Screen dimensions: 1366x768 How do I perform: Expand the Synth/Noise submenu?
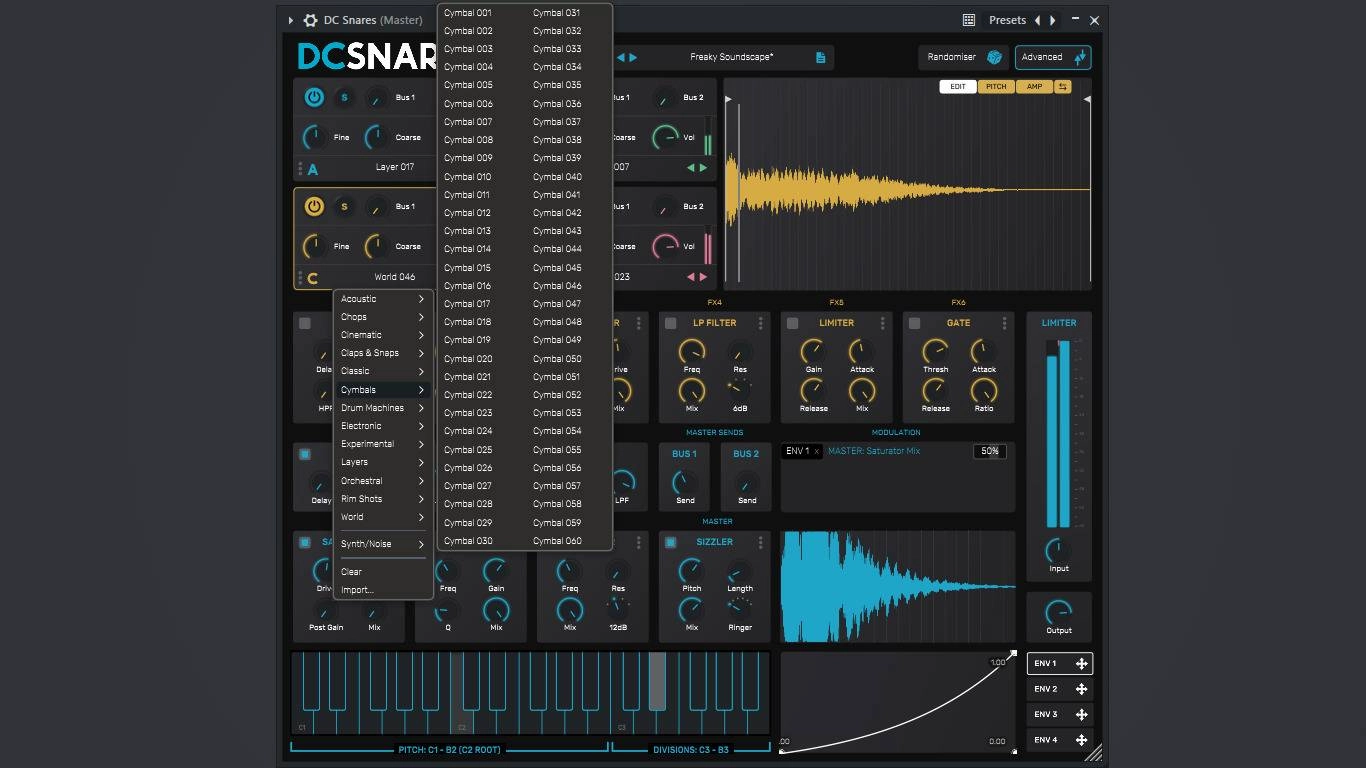coord(383,544)
